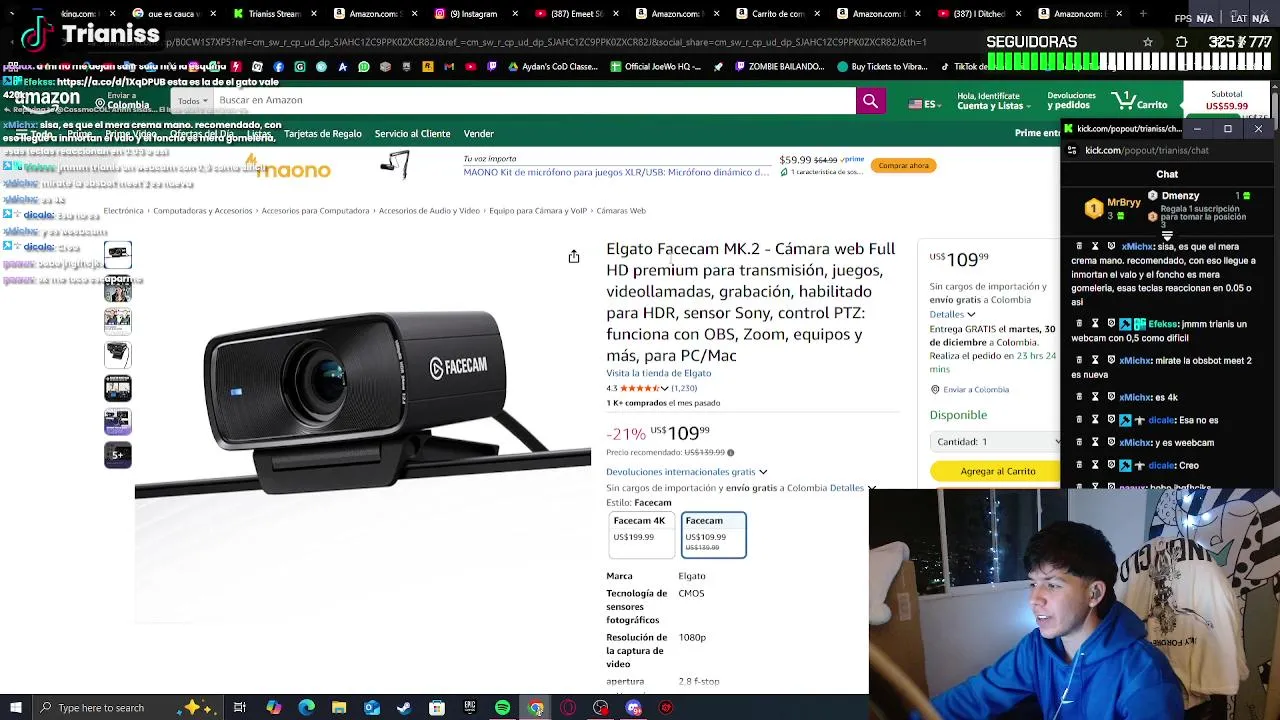Open Task View on the taskbar
This screenshot has height=720, width=1280.
(240, 708)
